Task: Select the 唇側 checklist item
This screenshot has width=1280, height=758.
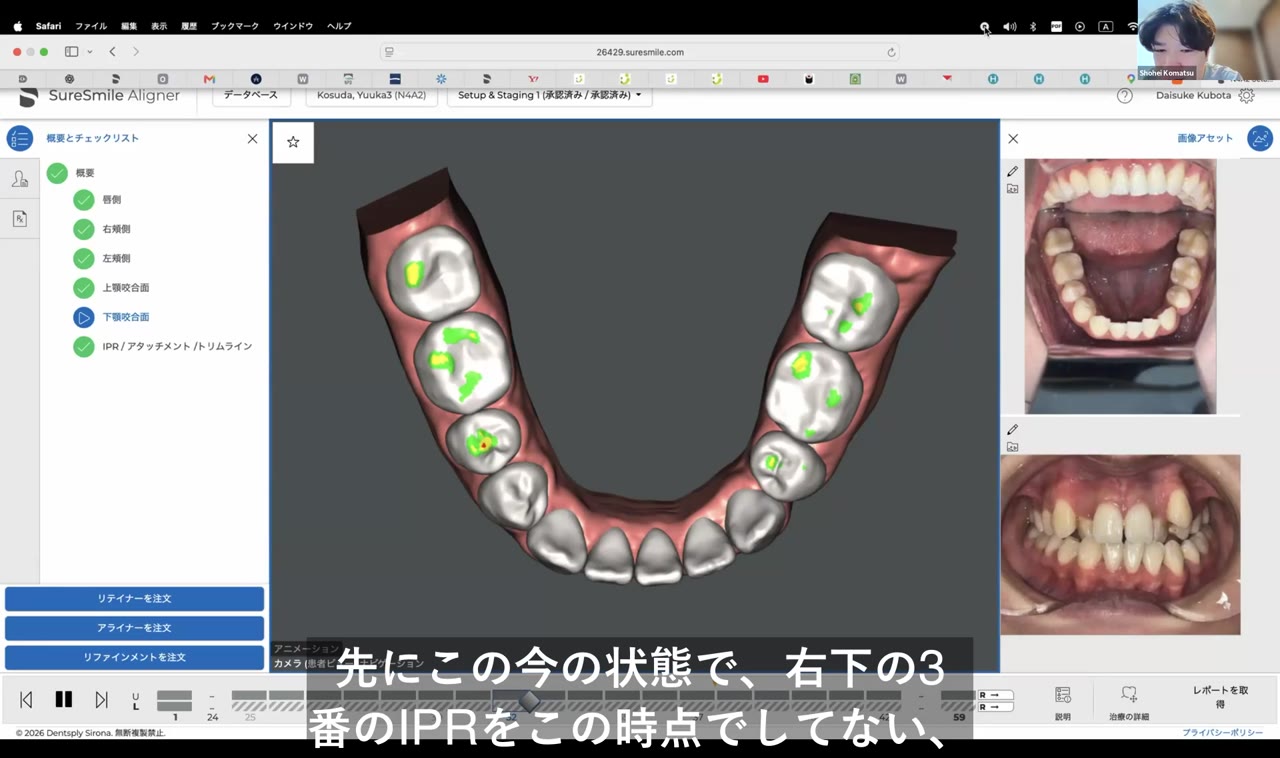Action: click(x=112, y=200)
